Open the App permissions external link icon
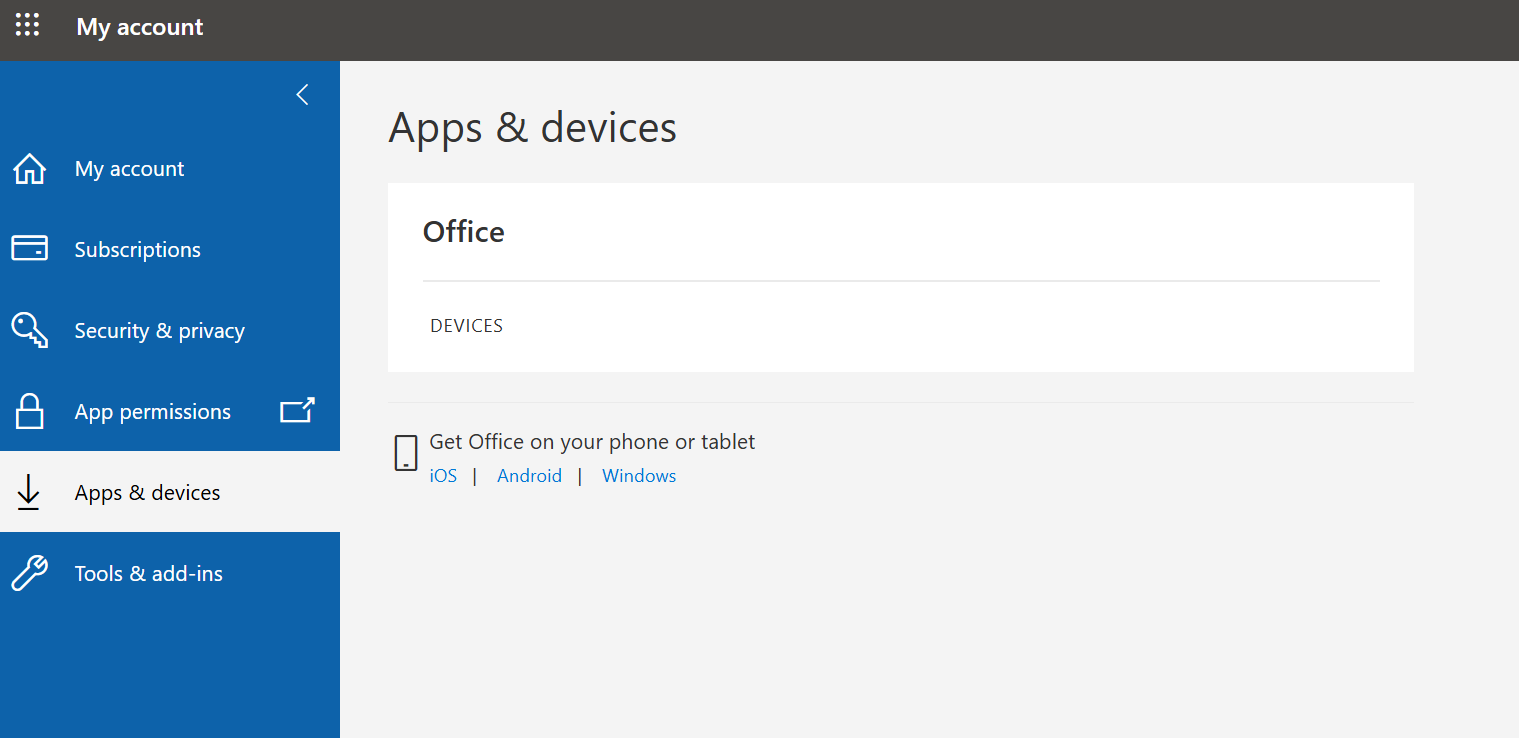Image resolution: width=1519 pixels, height=738 pixels. coord(297,410)
